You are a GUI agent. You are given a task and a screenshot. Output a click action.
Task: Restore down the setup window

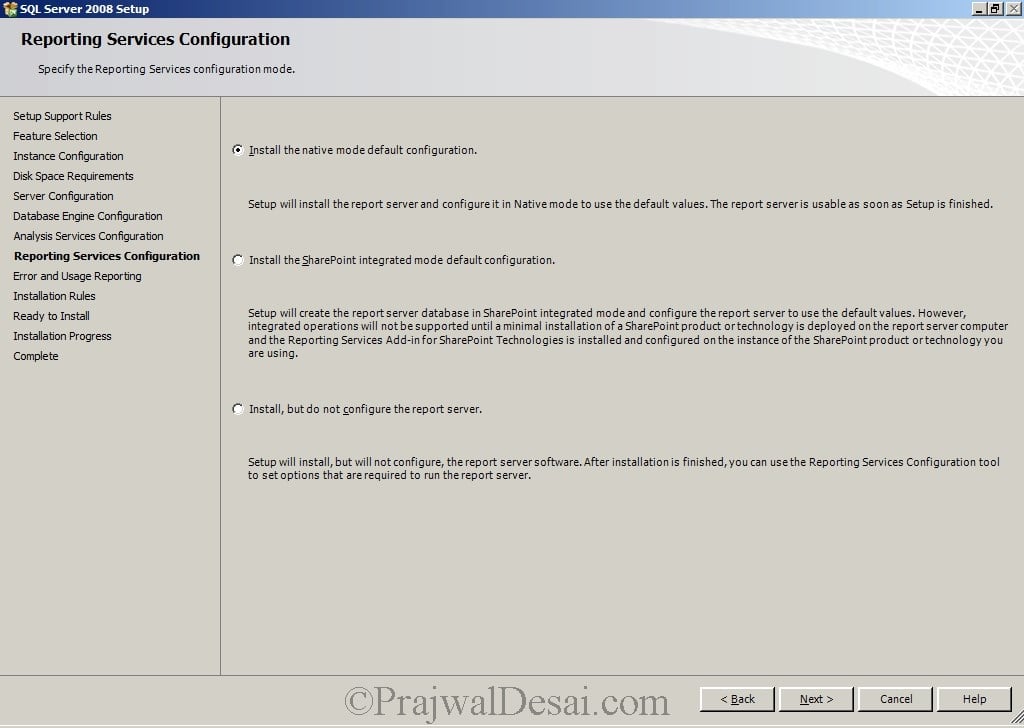(994, 8)
